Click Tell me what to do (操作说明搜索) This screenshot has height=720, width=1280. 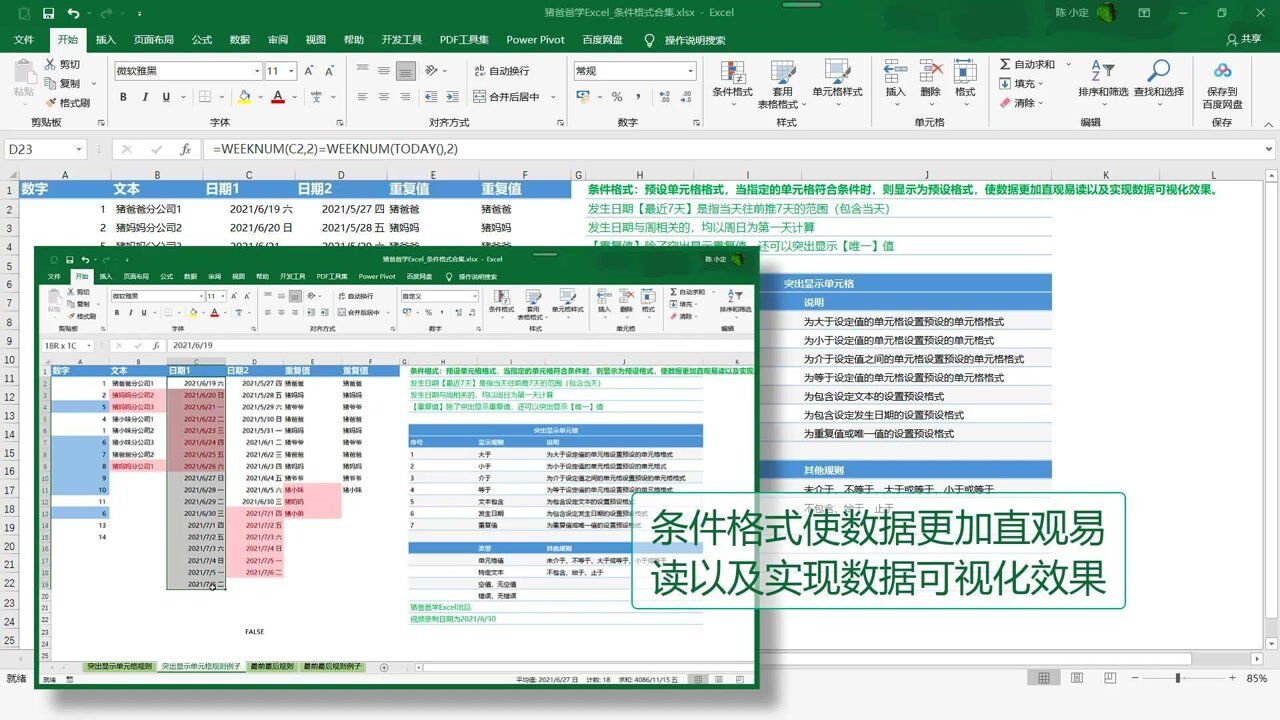tap(685, 40)
